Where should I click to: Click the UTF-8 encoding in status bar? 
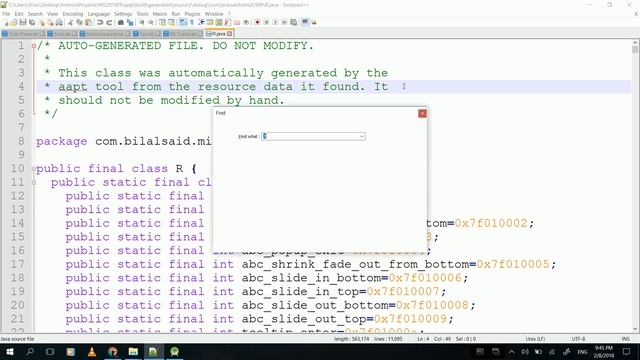click(x=578, y=339)
